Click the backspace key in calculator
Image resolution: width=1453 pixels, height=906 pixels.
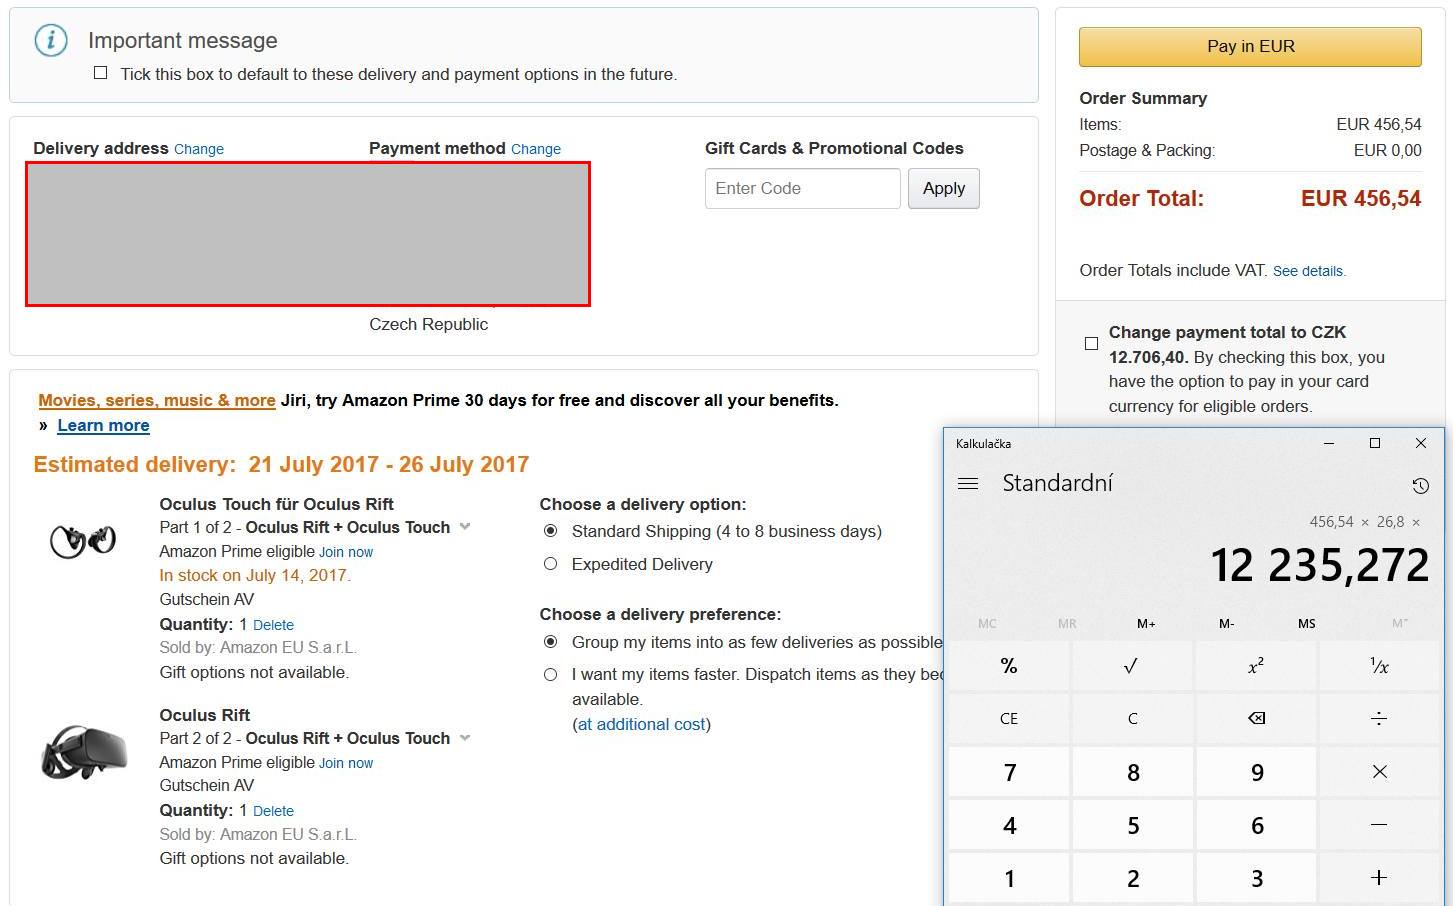[1256, 718]
